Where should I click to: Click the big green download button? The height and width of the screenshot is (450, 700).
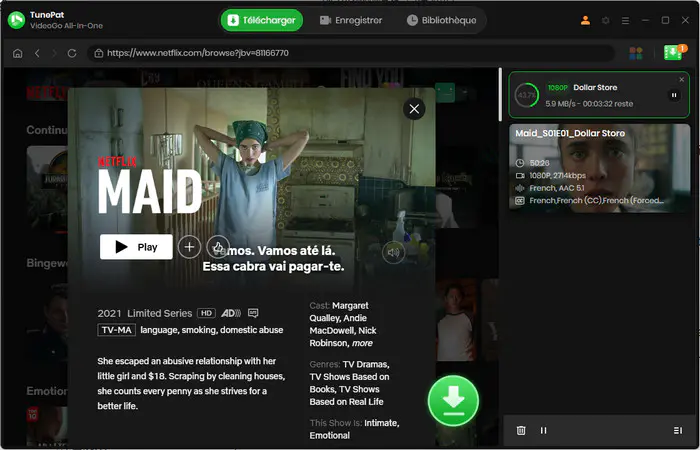453,400
